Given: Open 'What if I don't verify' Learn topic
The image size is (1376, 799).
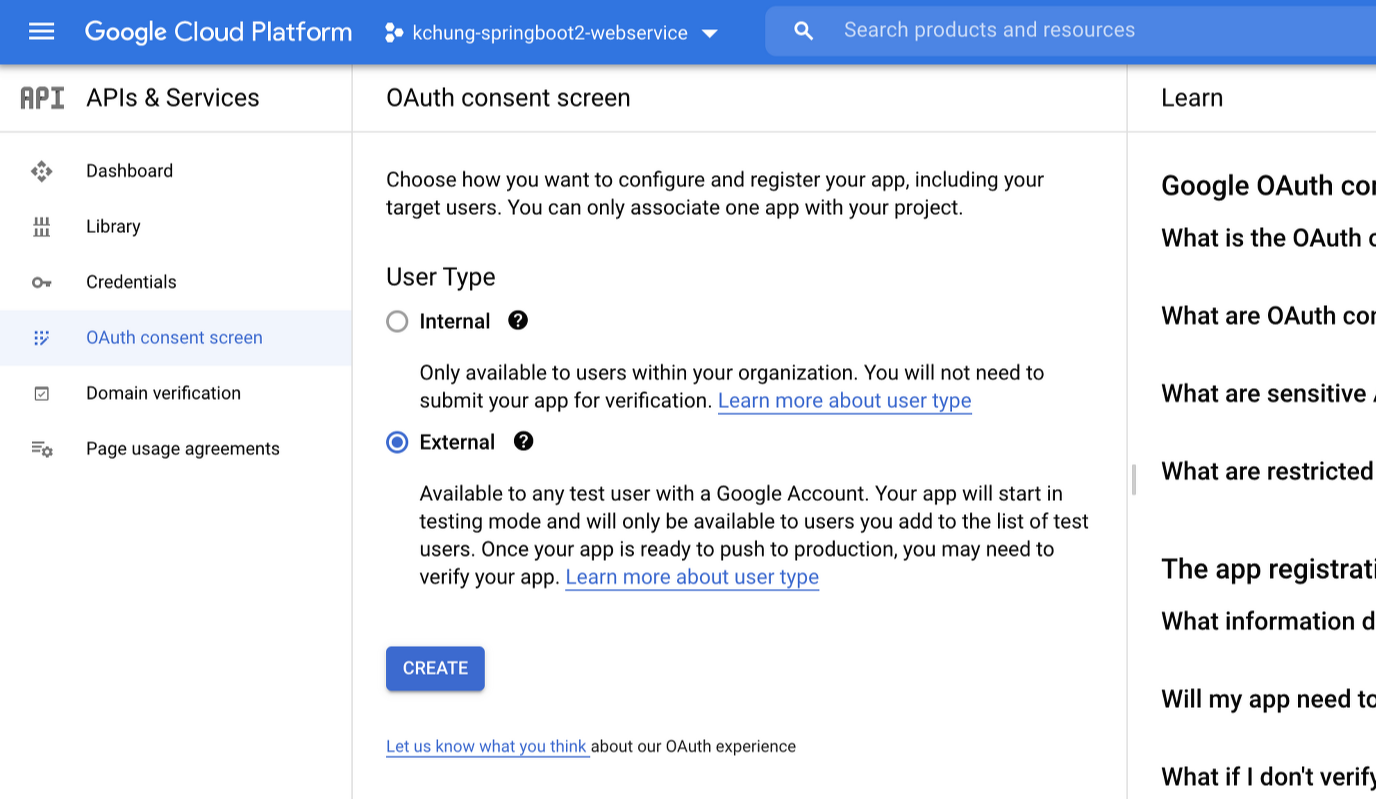Looking at the screenshot, I should 1268,777.
